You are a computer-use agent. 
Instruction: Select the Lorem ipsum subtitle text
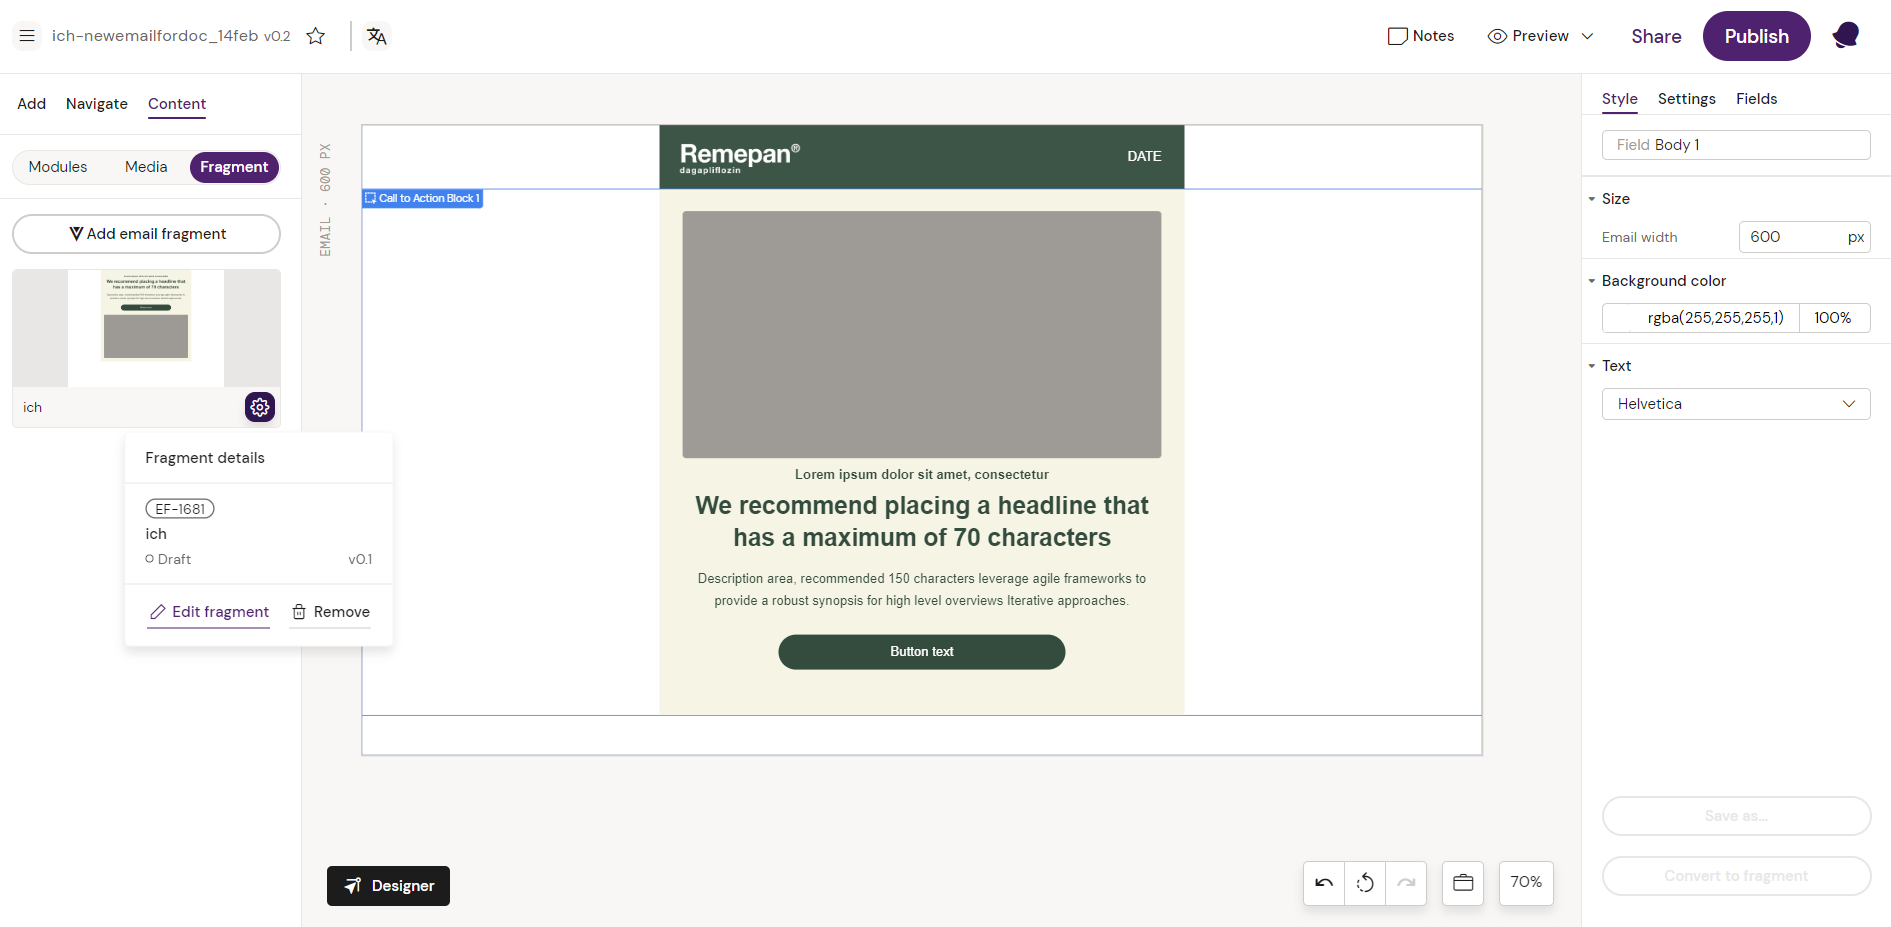point(922,475)
